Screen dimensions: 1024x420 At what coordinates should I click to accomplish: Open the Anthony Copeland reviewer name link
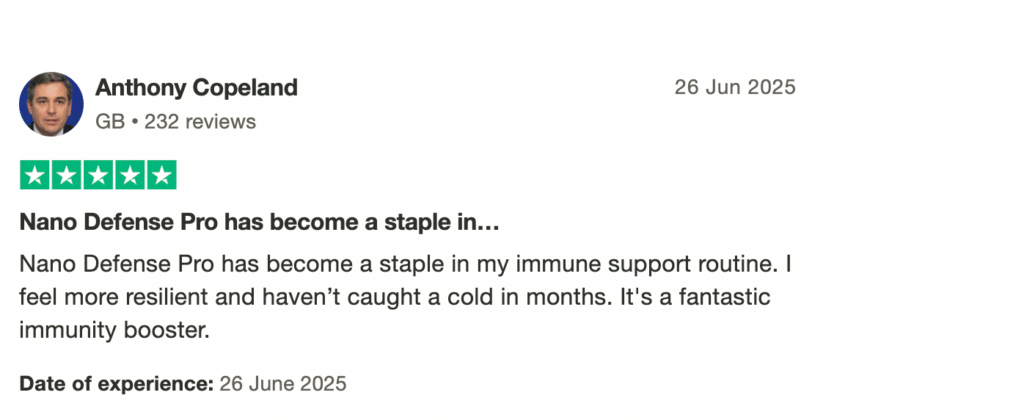(x=196, y=88)
